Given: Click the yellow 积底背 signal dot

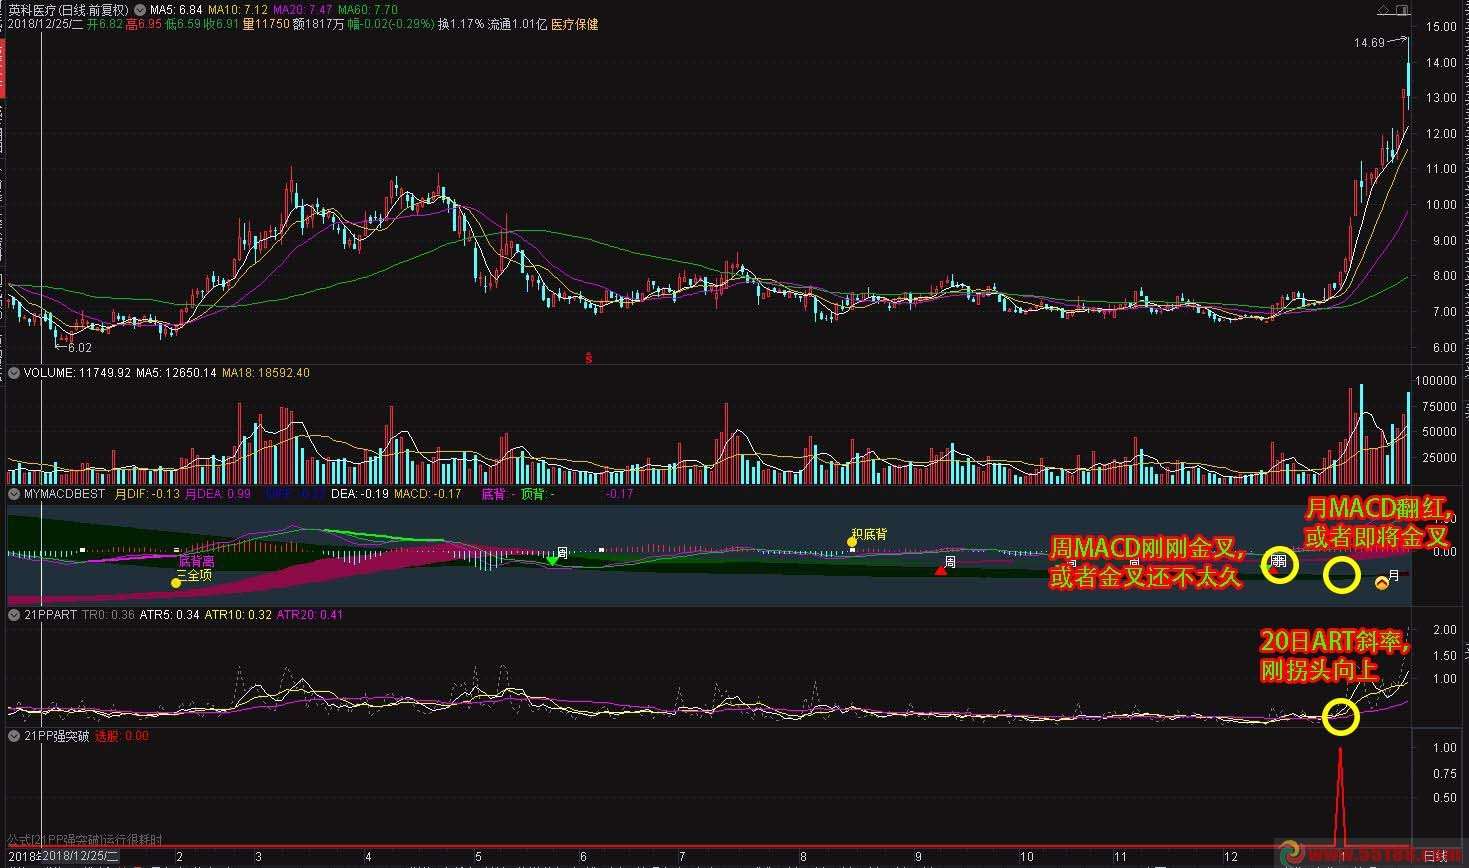Looking at the screenshot, I should (x=852, y=542).
